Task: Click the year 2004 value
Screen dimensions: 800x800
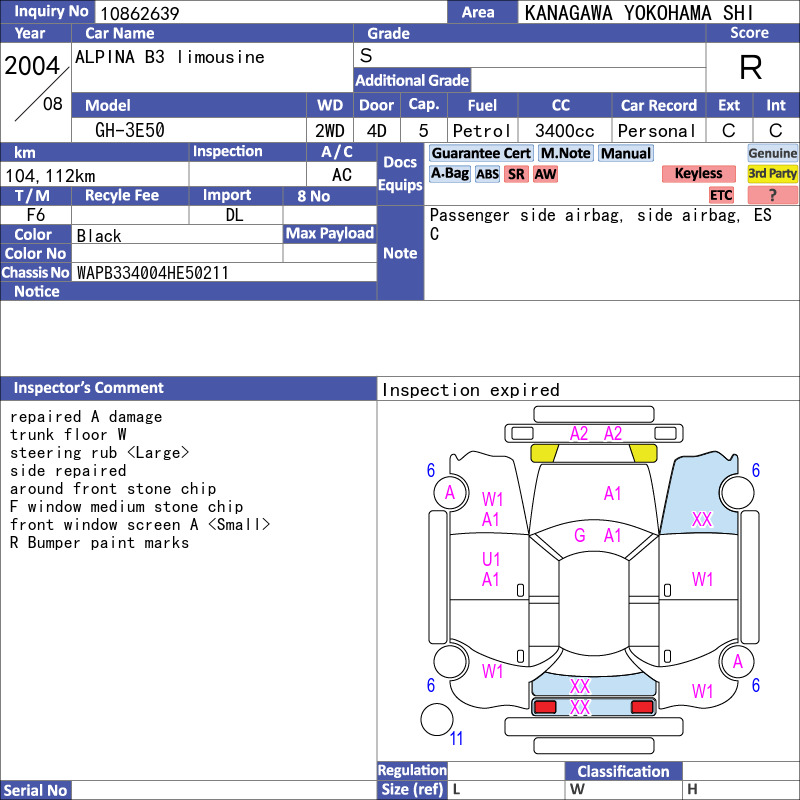Action: pyautogui.click(x=32, y=66)
